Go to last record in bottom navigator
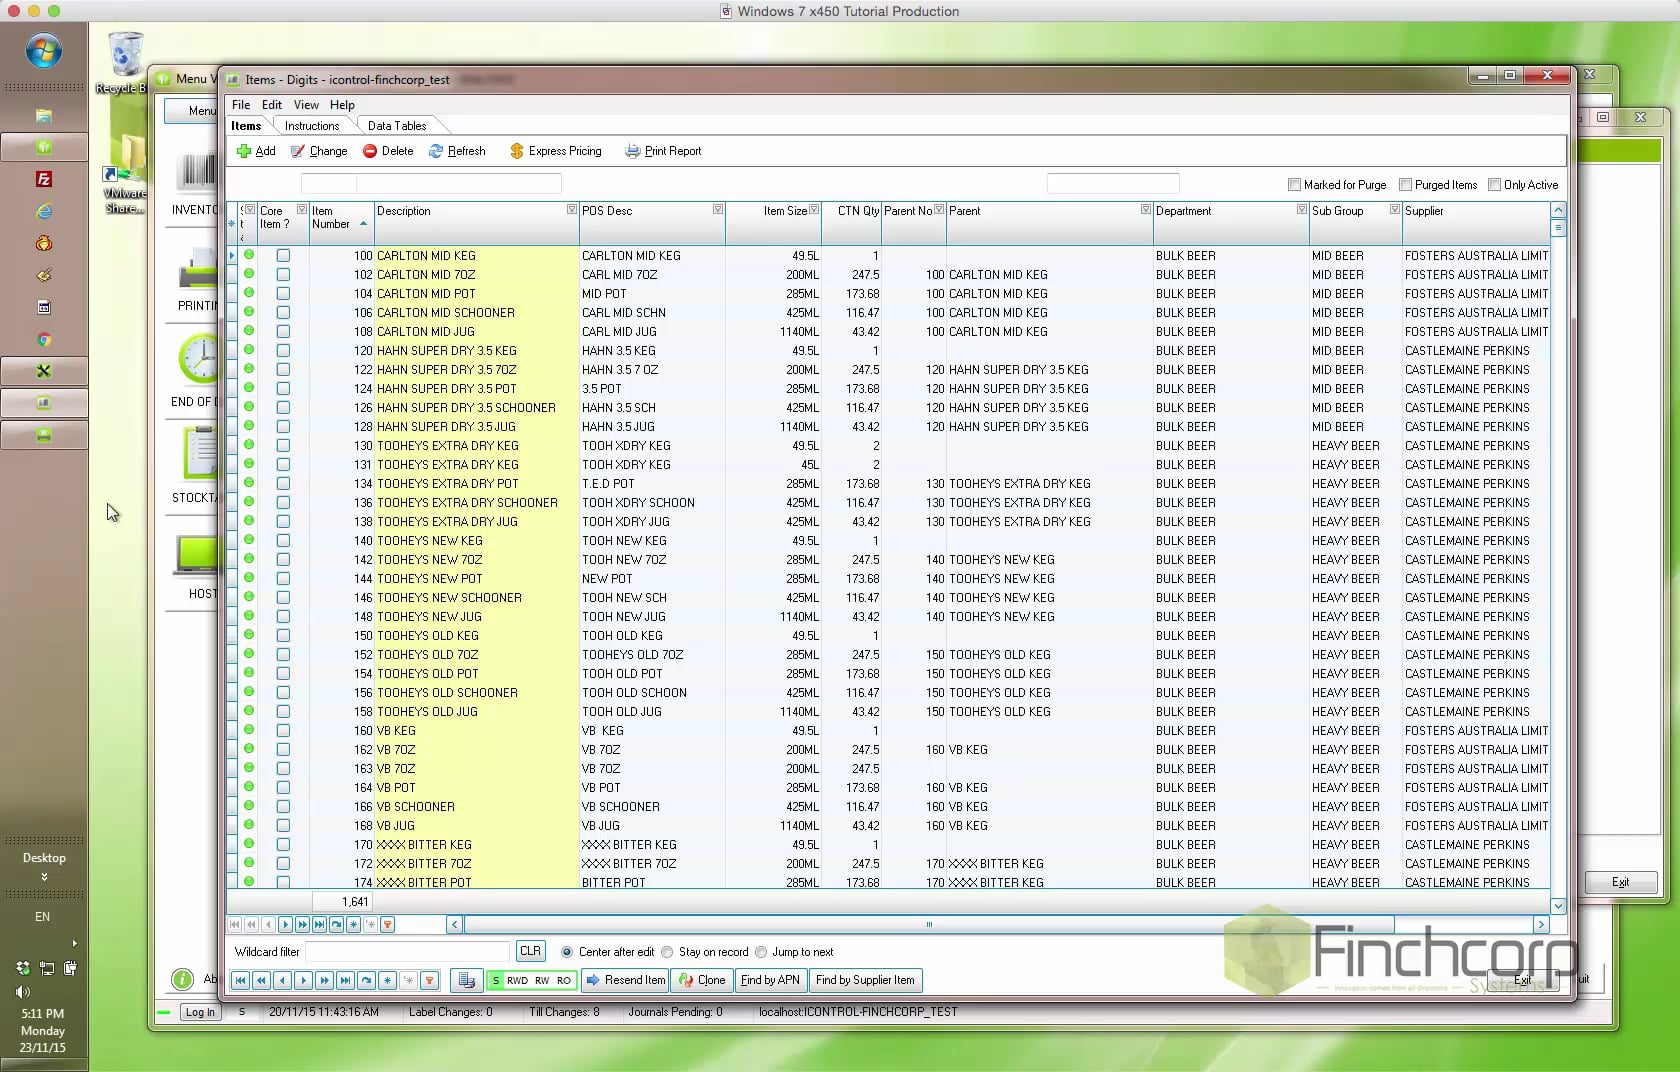 pos(345,980)
